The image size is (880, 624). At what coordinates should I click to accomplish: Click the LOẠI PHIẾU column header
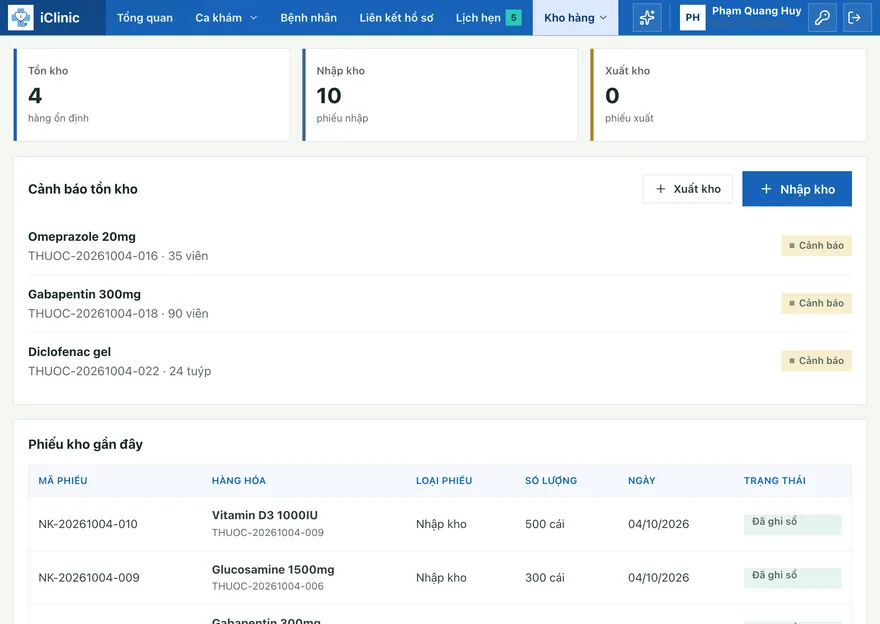pyautogui.click(x=444, y=480)
